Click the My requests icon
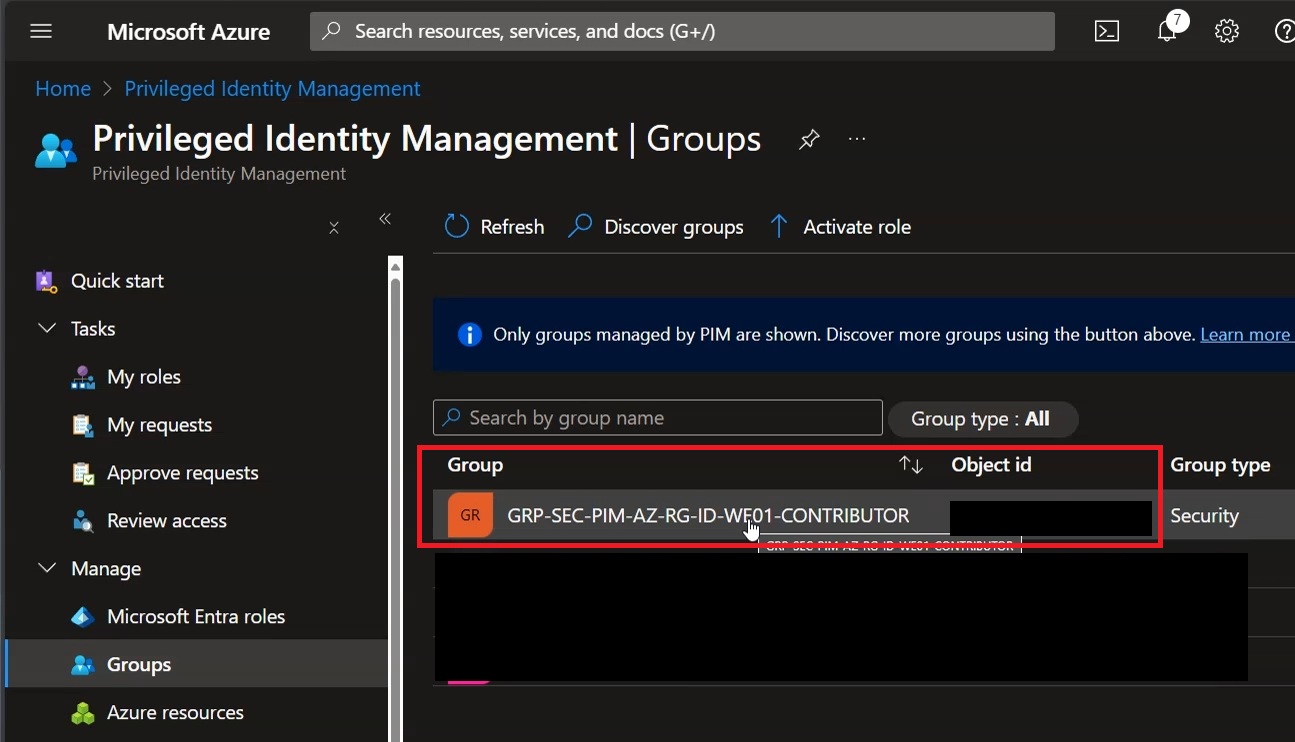1295x742 pixels. click(83, 425)
